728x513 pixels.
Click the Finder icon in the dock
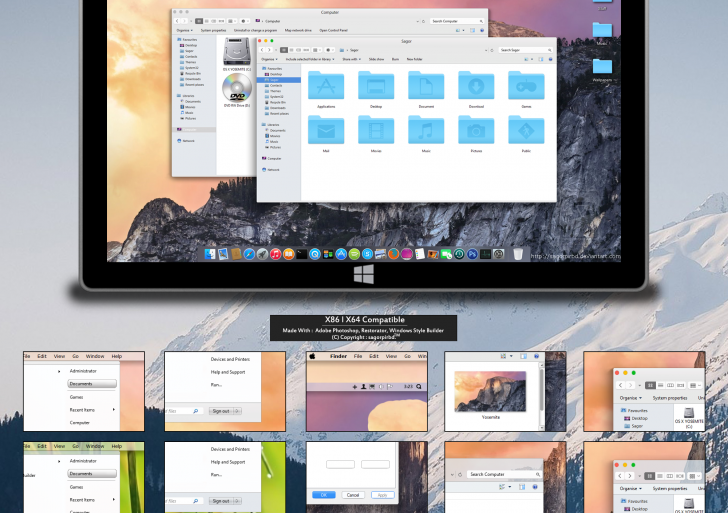tap(211, 254)
